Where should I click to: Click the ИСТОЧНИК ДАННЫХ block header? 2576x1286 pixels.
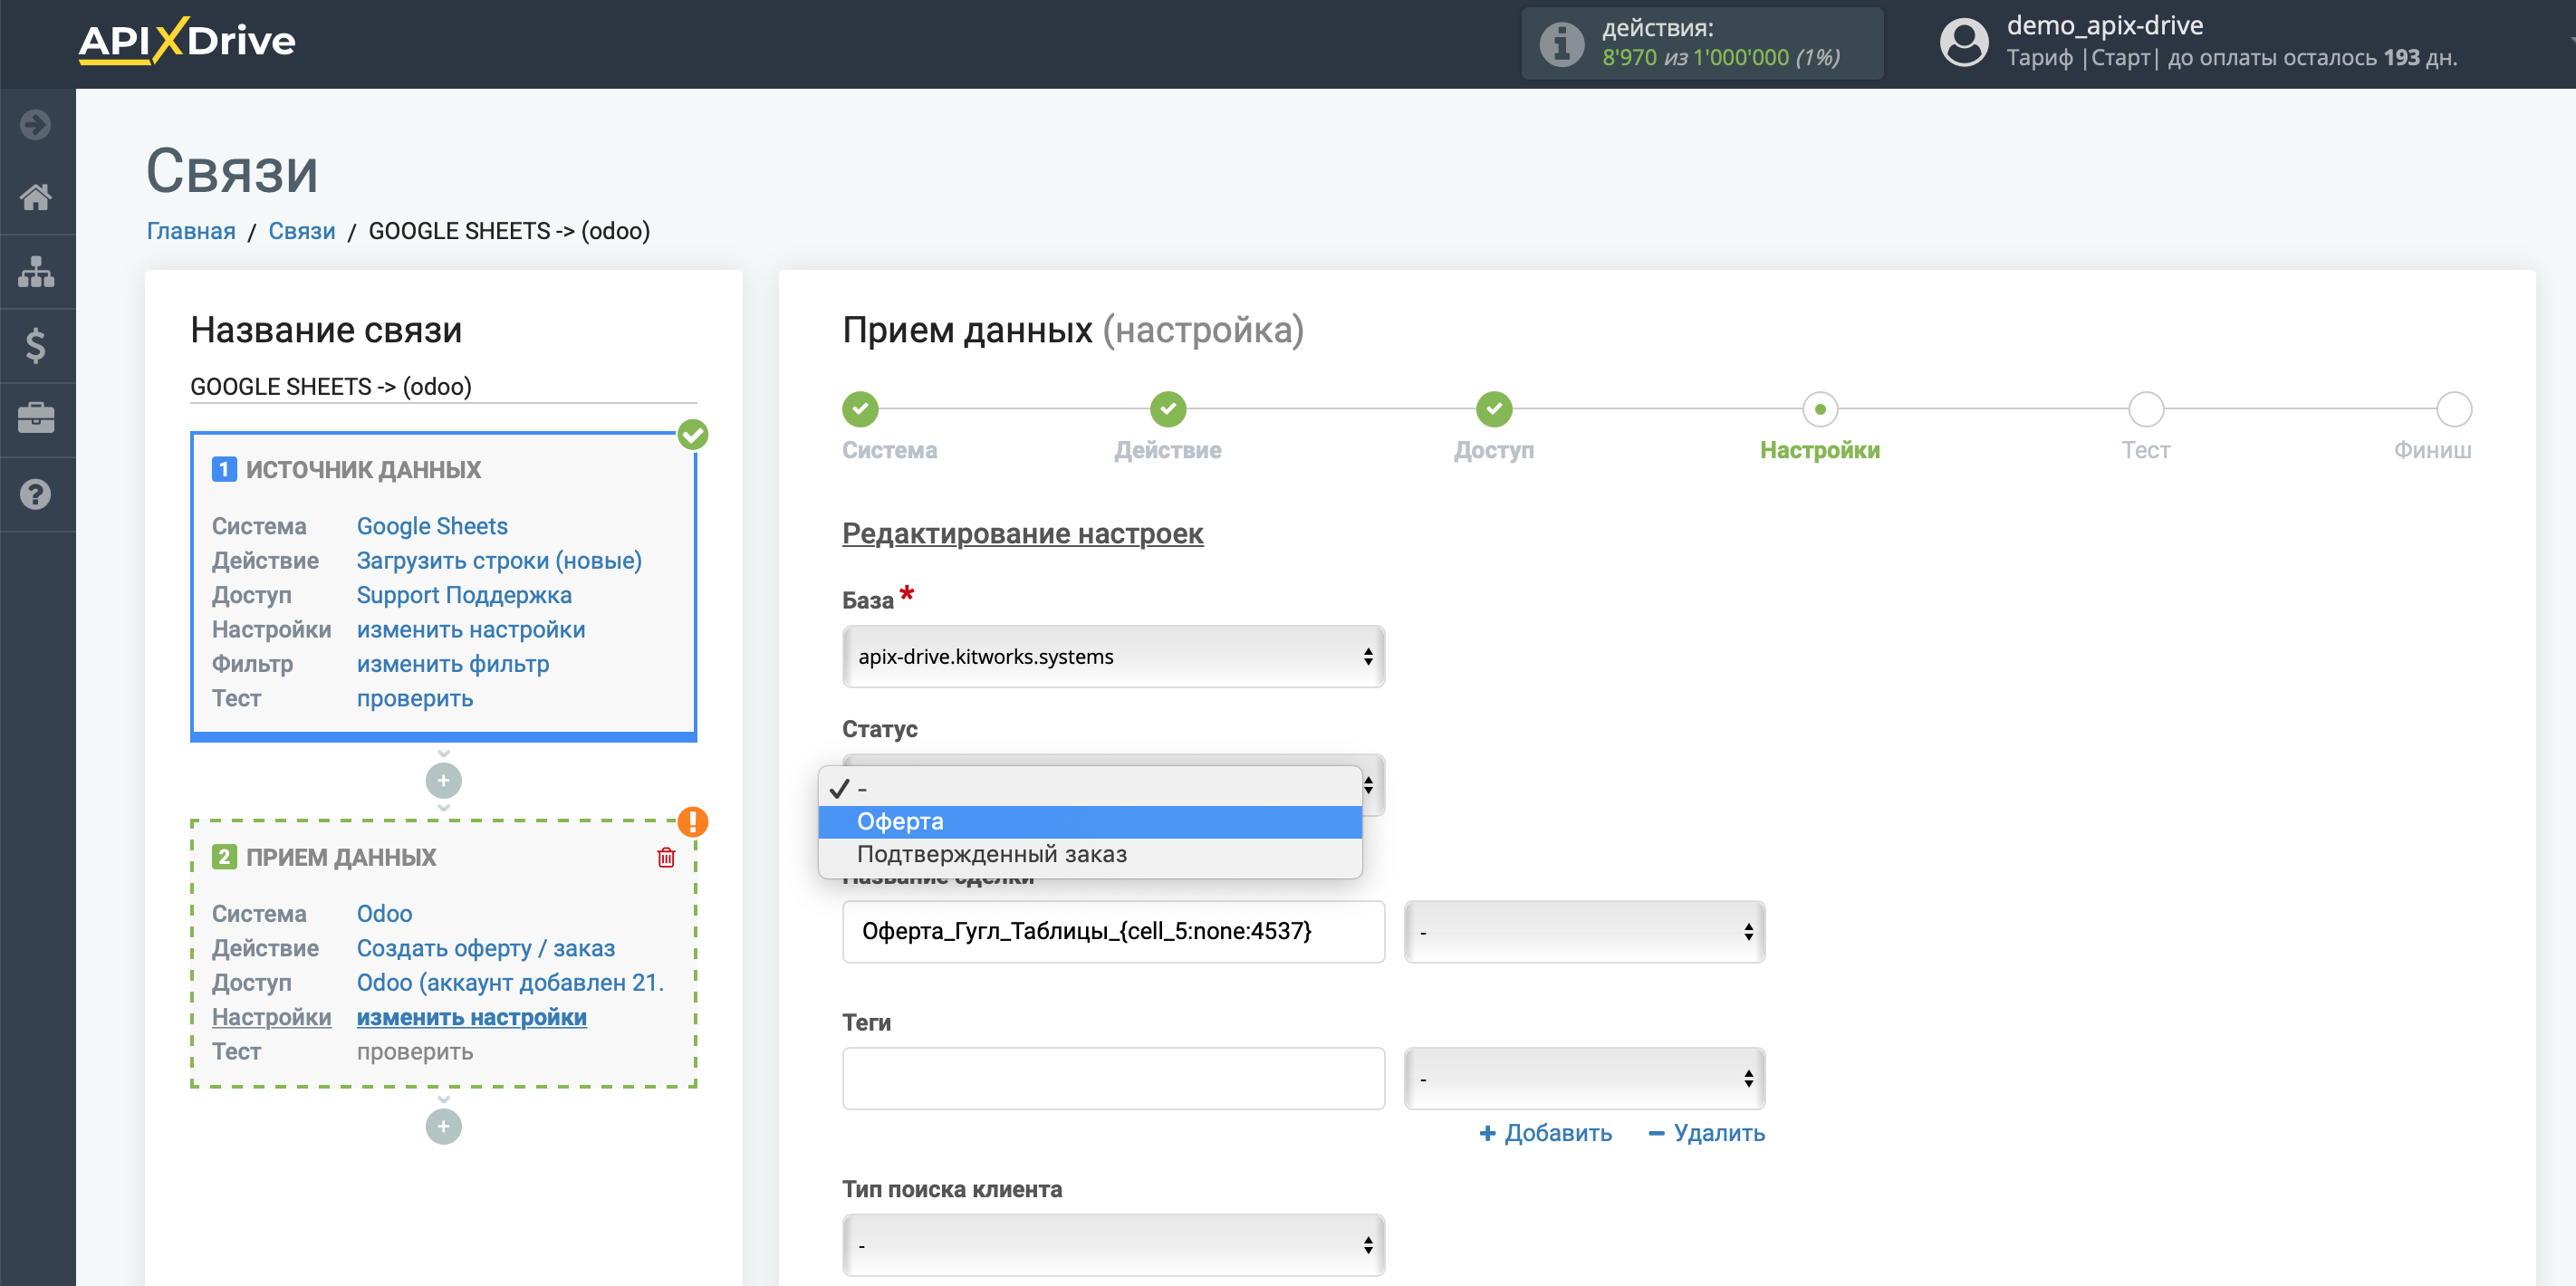[x=363, y=469]
